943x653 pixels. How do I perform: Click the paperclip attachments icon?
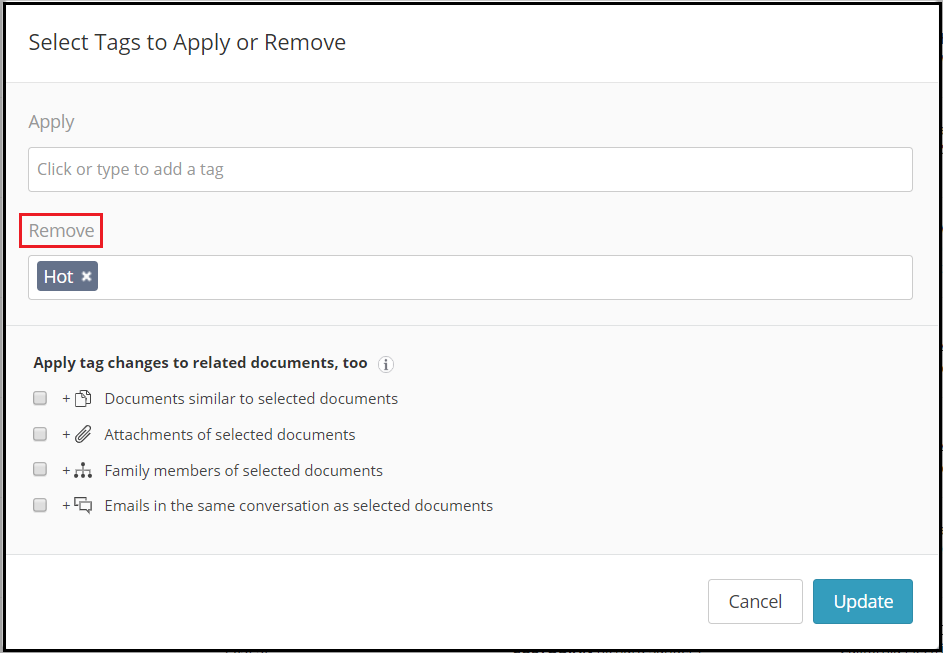[83, 434]
